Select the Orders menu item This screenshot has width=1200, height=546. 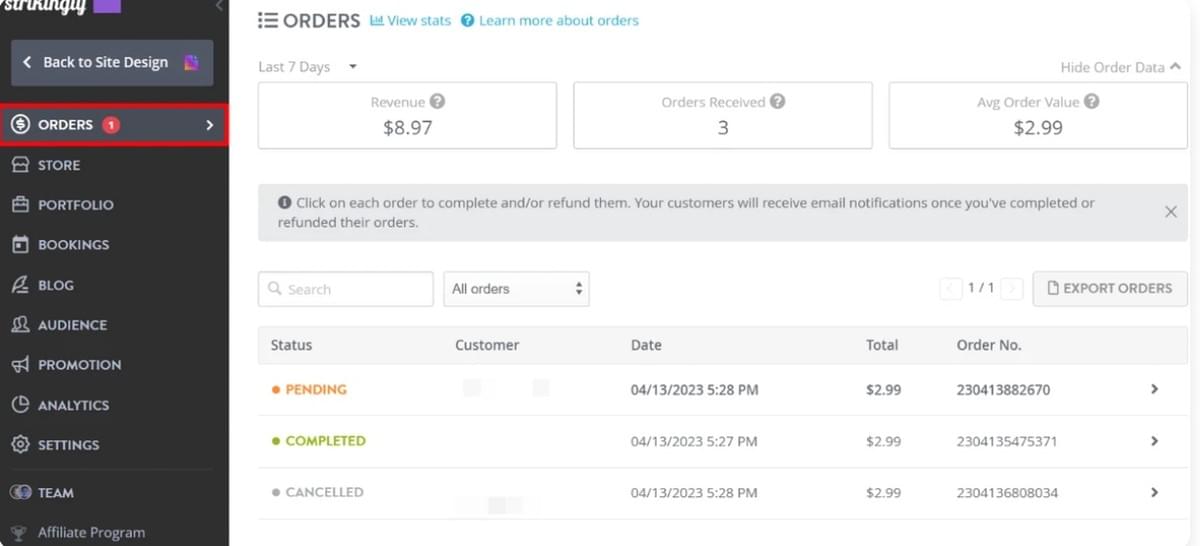[114, 125]
